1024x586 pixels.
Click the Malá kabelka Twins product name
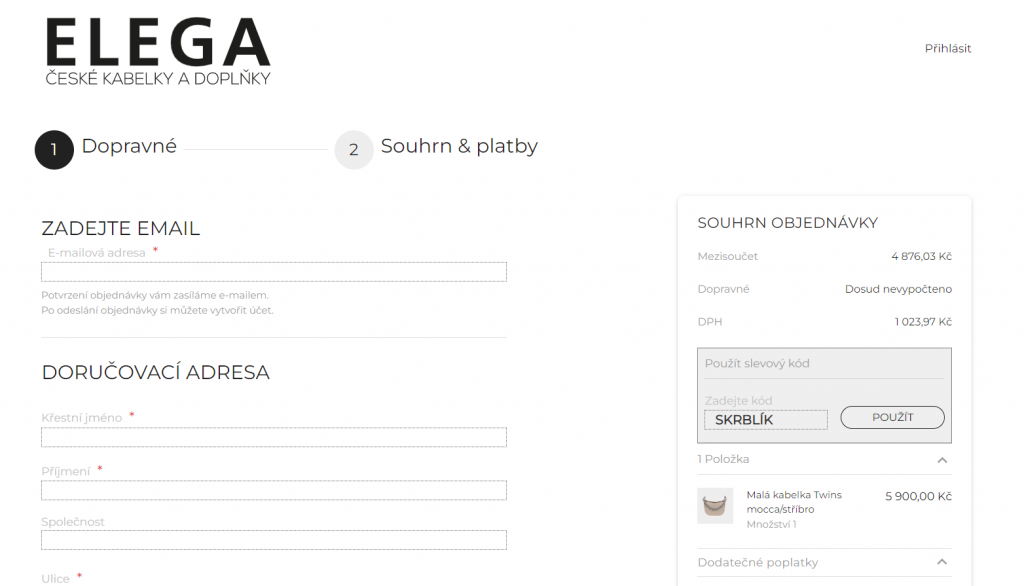tap(794, 502)
